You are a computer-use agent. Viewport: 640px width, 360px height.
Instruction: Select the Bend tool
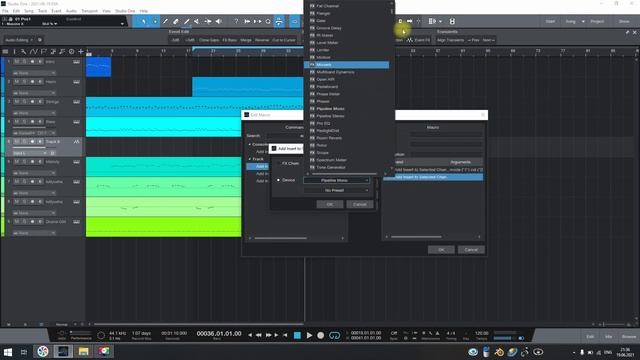[208, 21]
